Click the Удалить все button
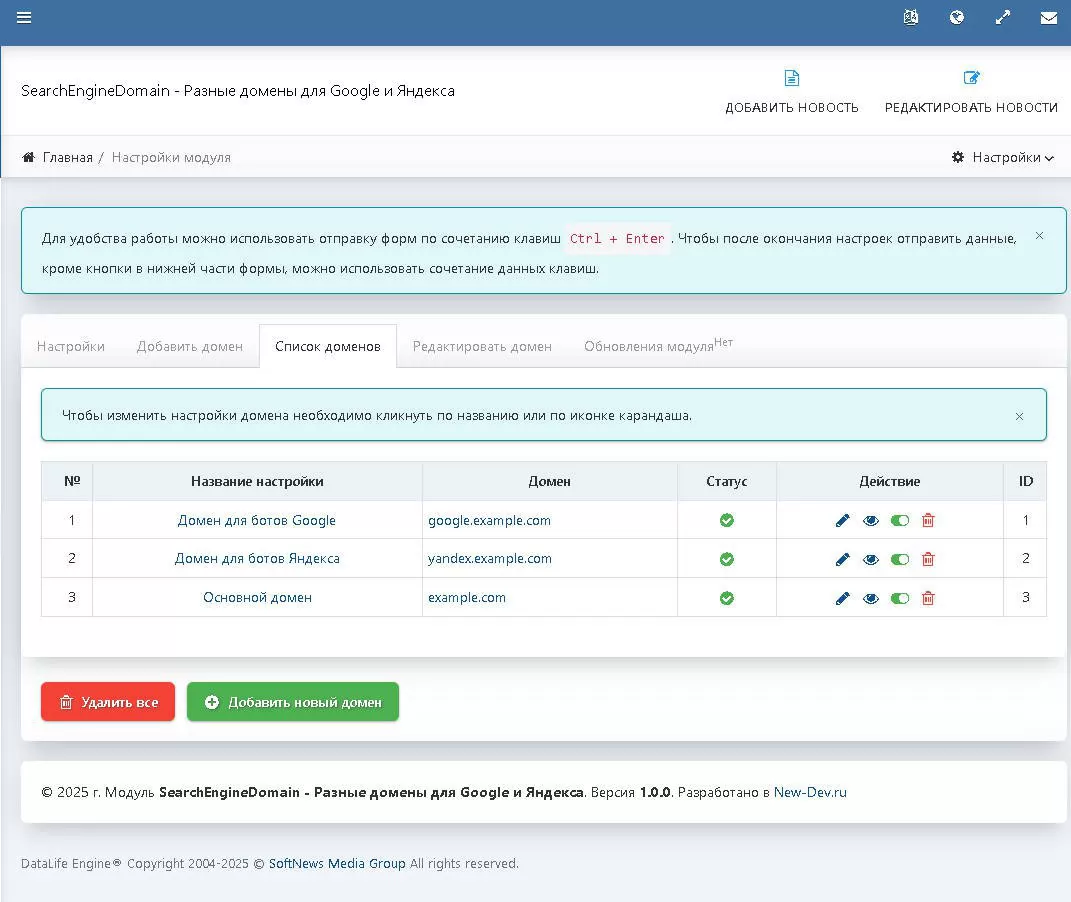The image size is (1071, 902). click(108, 702)
